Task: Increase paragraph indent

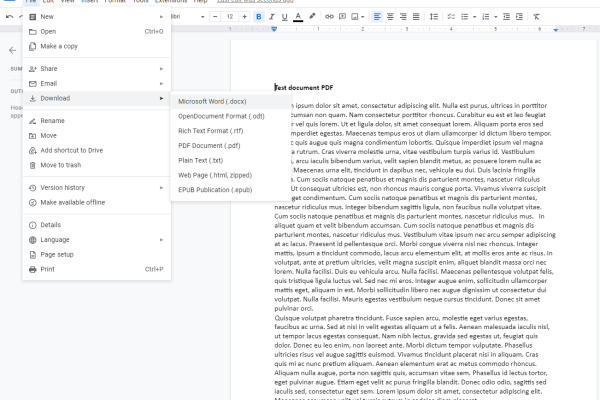Action: pos(519,16)
